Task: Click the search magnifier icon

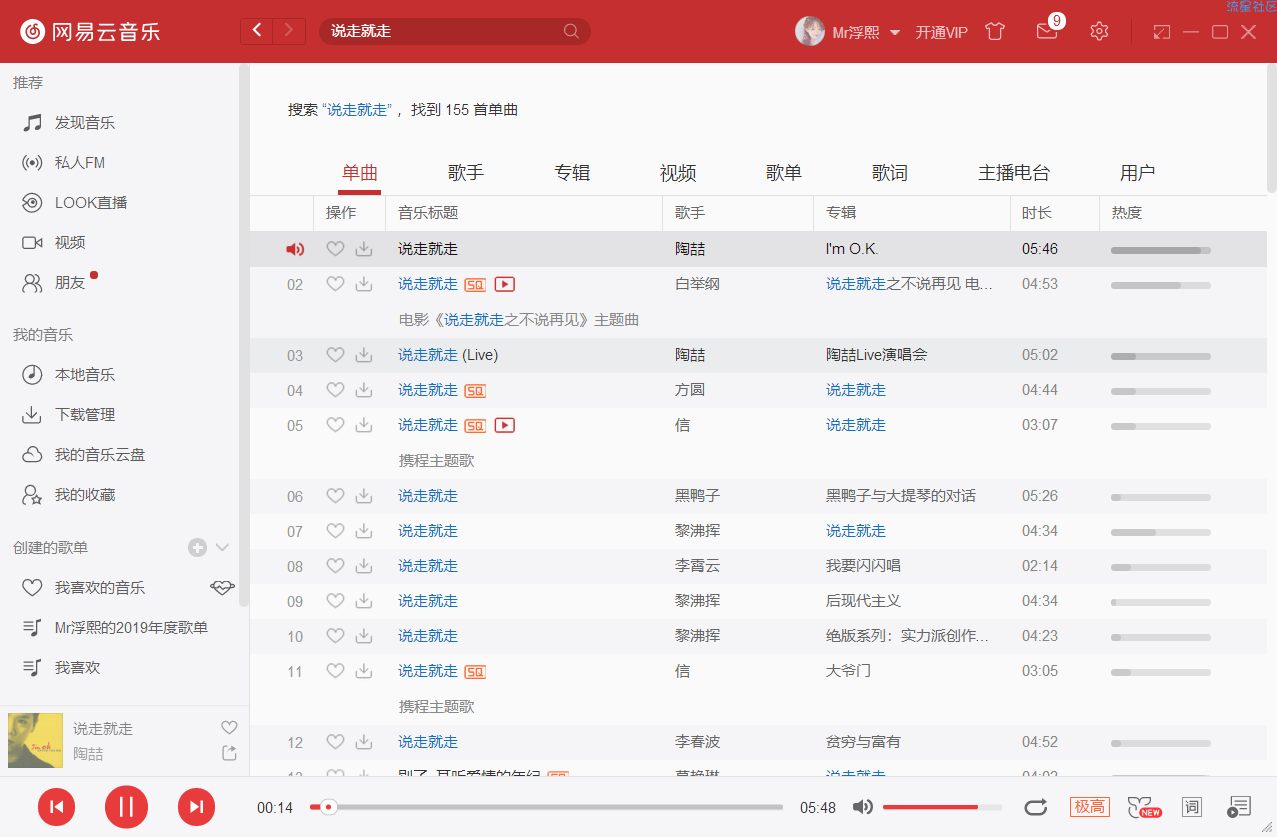Action: pyautogui.click(x=571, y=31)
